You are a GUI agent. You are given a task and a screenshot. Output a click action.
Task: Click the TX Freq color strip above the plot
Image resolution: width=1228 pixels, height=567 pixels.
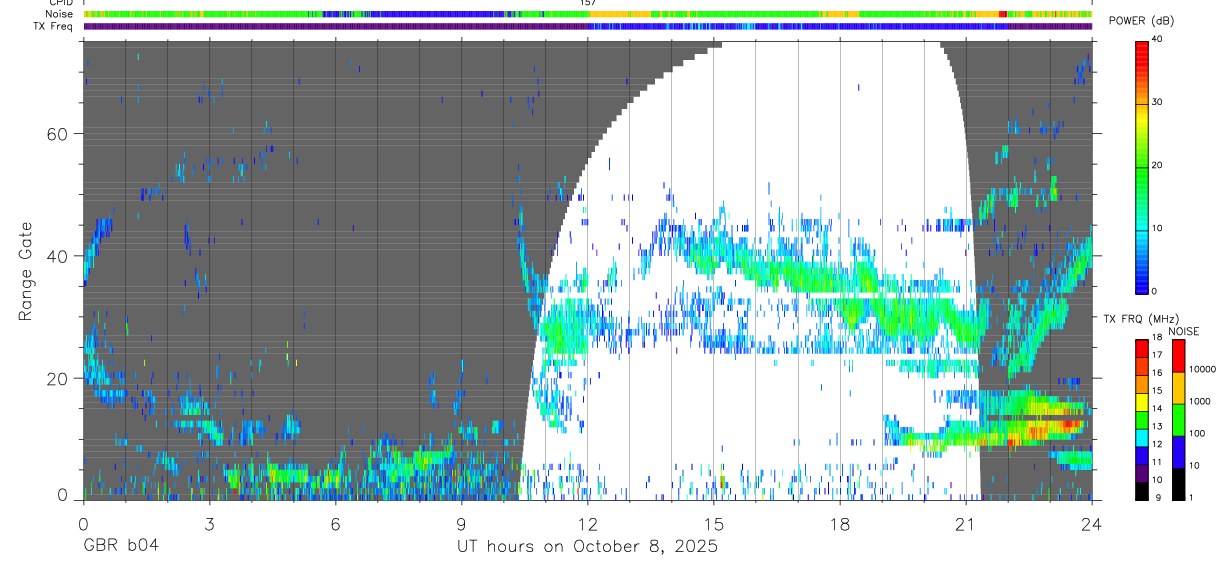point(587,26)
